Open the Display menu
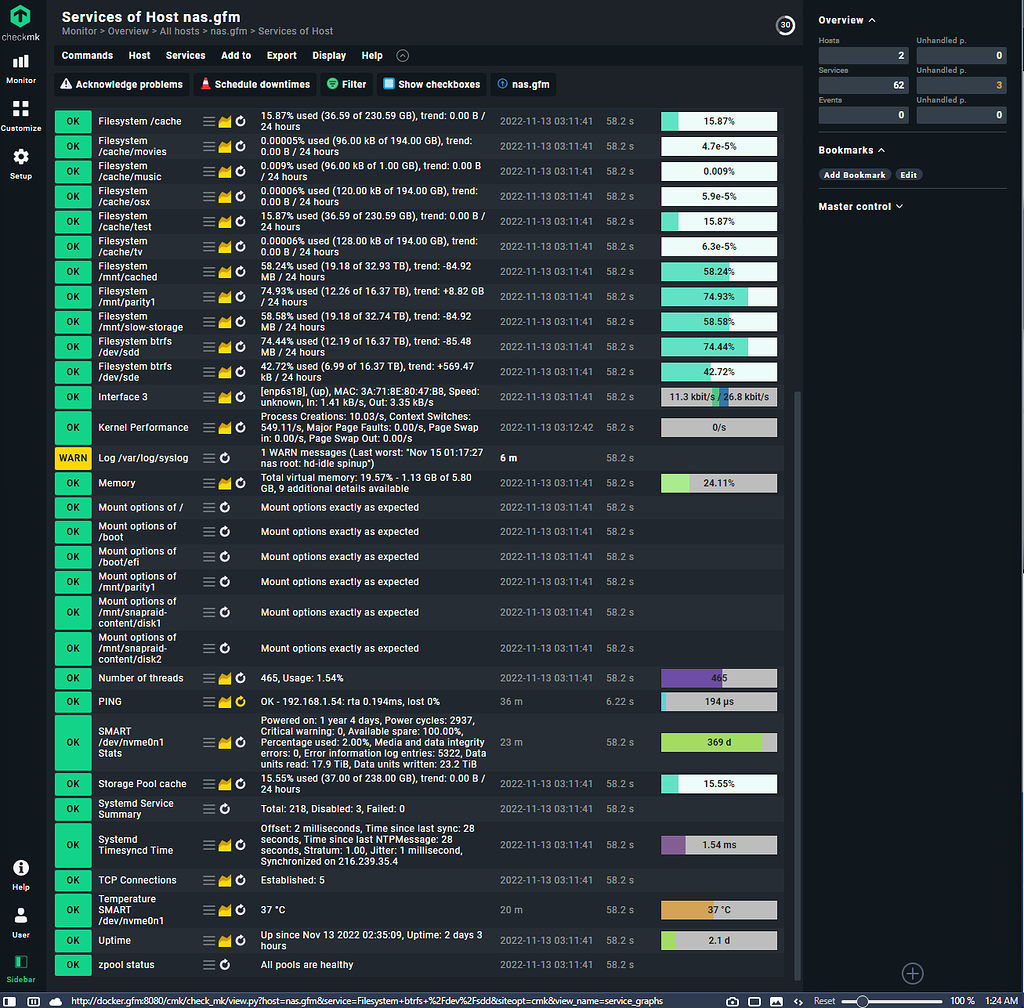 [329, 55]
